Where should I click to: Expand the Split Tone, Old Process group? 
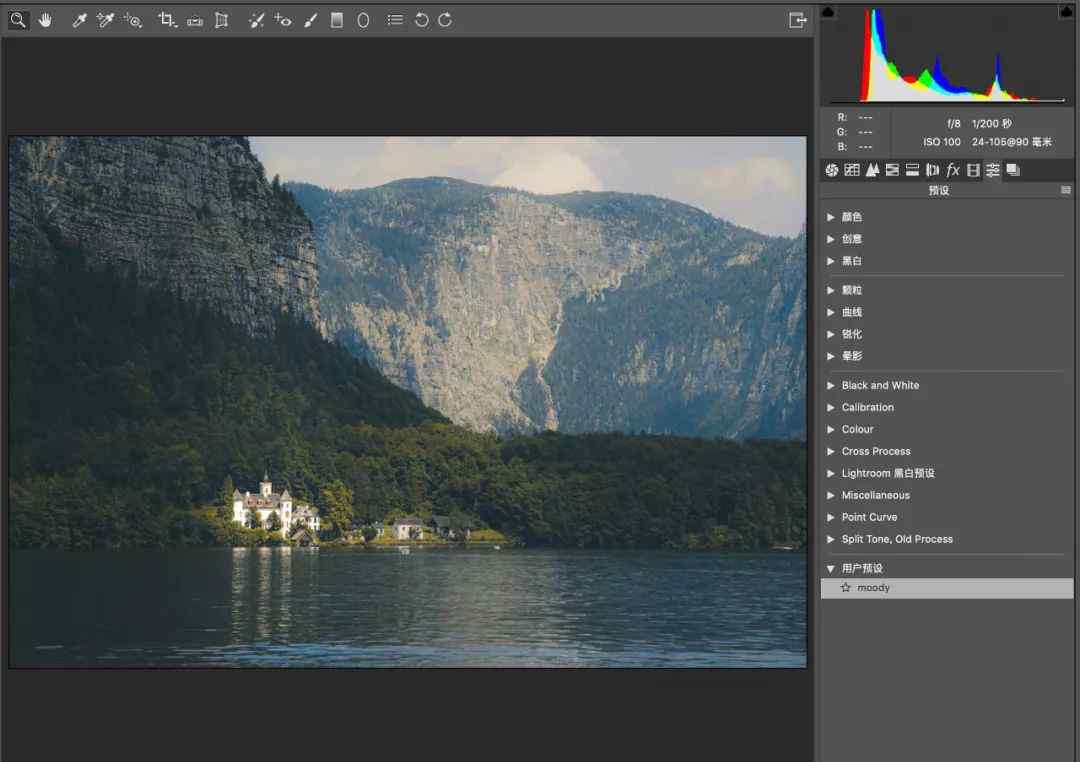831,539
